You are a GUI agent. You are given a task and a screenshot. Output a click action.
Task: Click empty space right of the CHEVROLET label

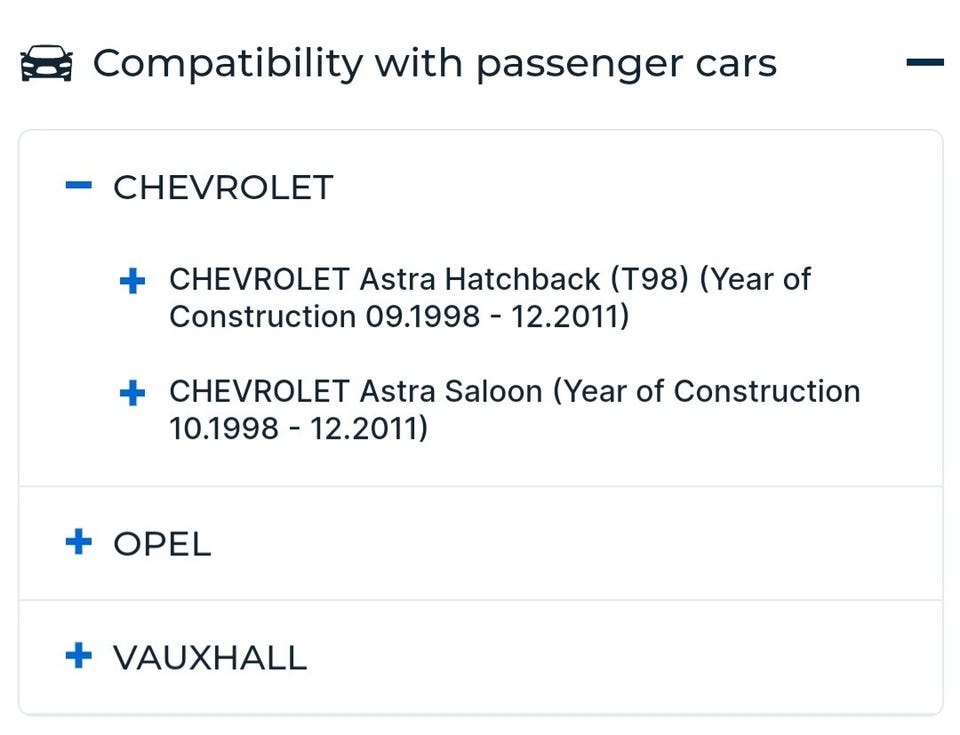pyautogui.click(x=620, y=187)
